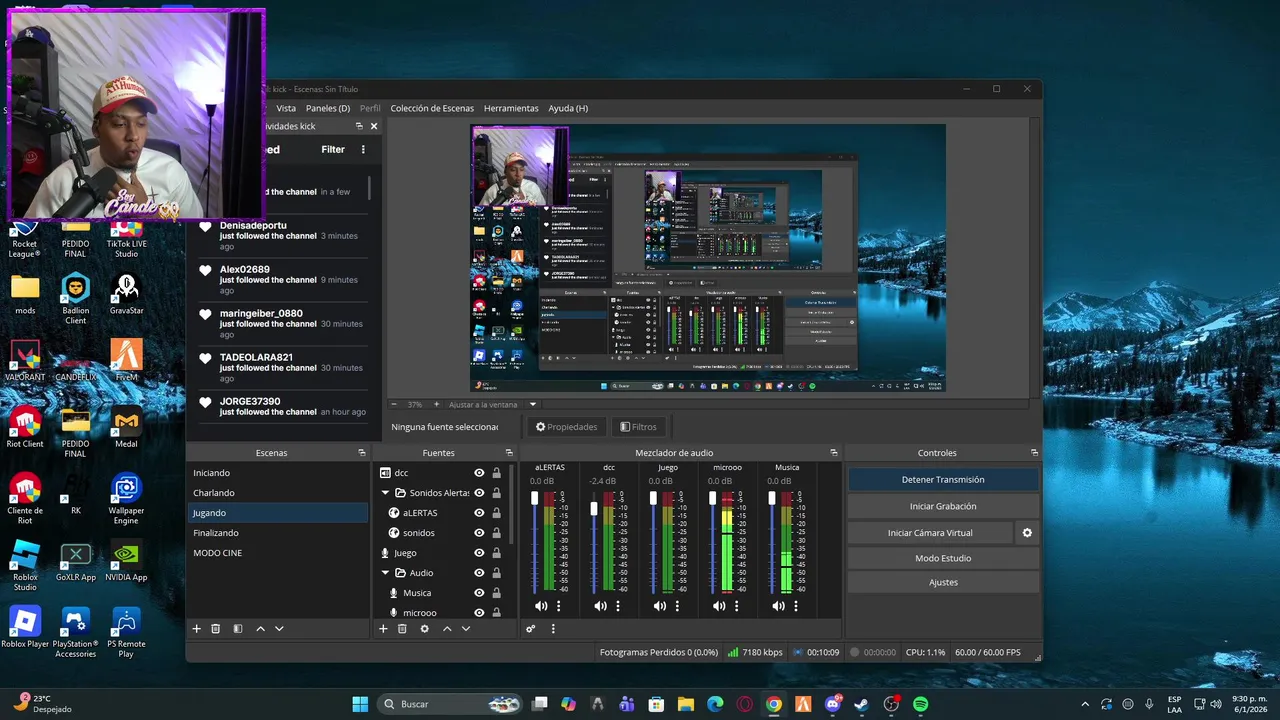
Task: Click the Buscar search box in the taskbar
Action: pyautogui.click(x=451, y=704)
